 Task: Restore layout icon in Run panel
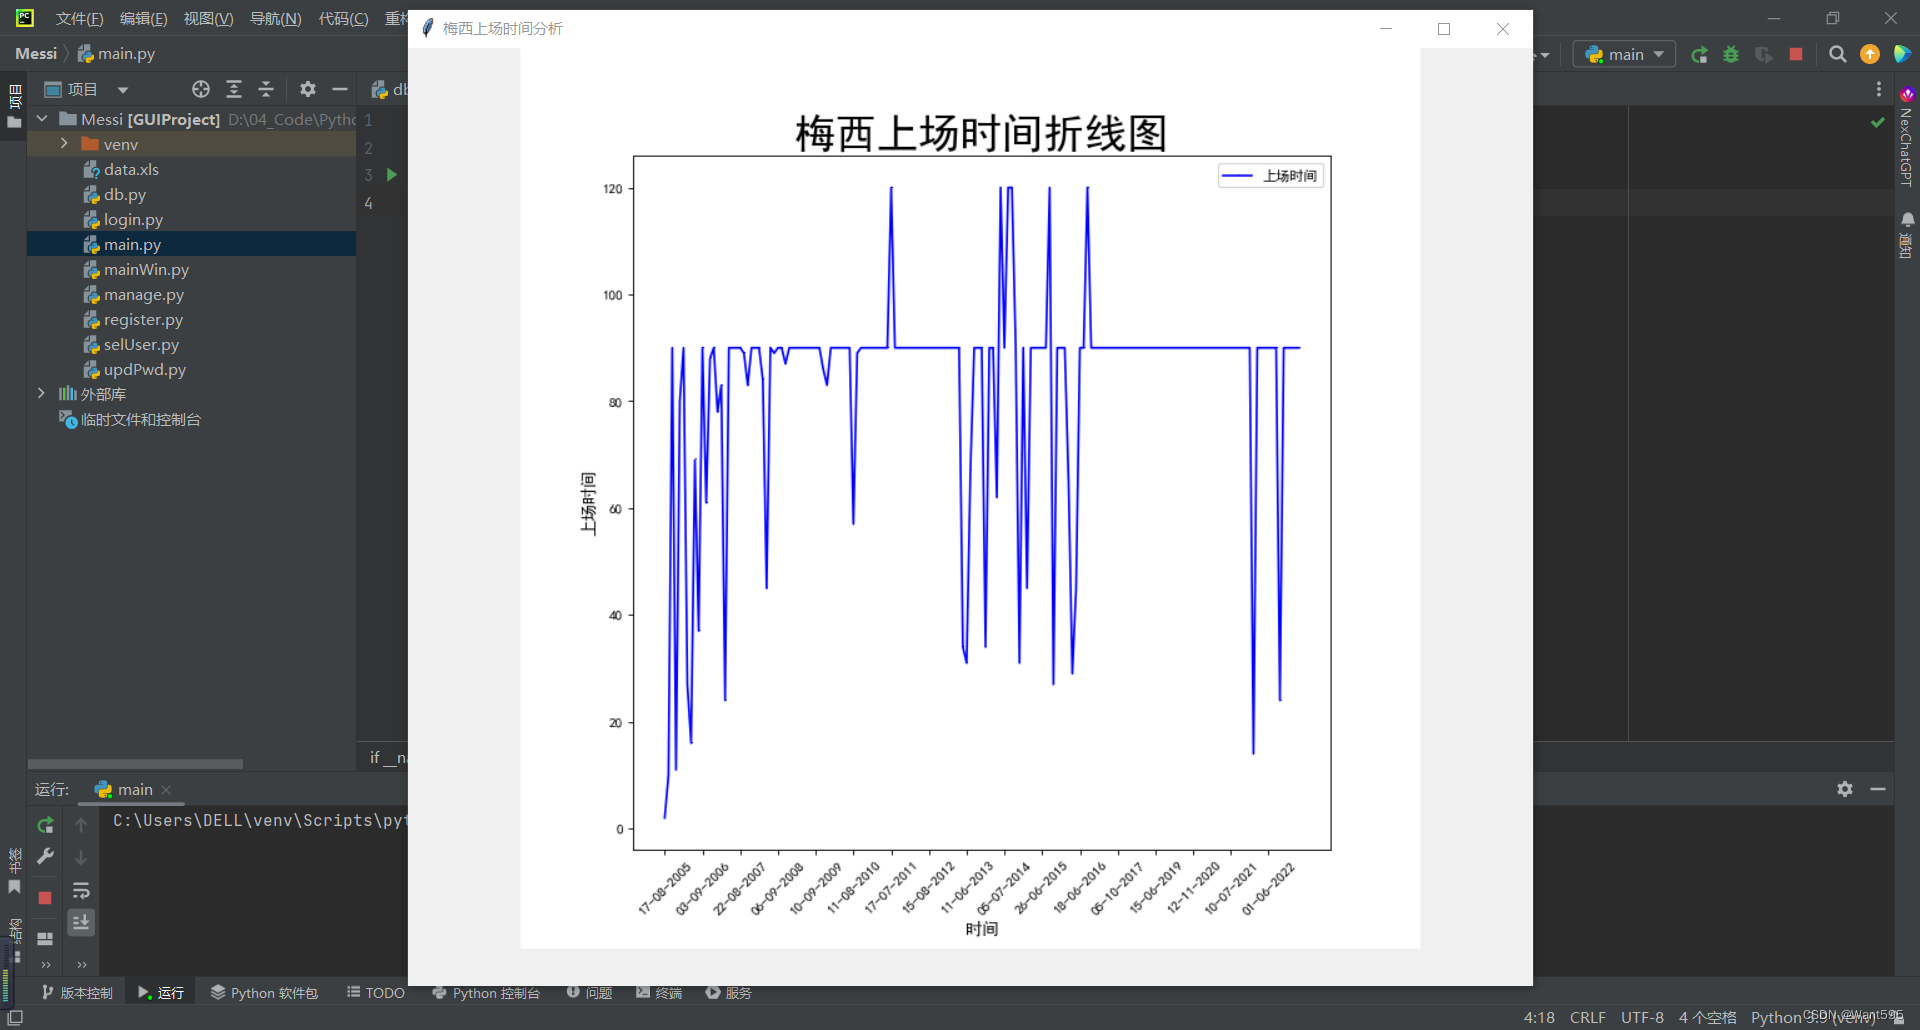[x=45, y=939]
